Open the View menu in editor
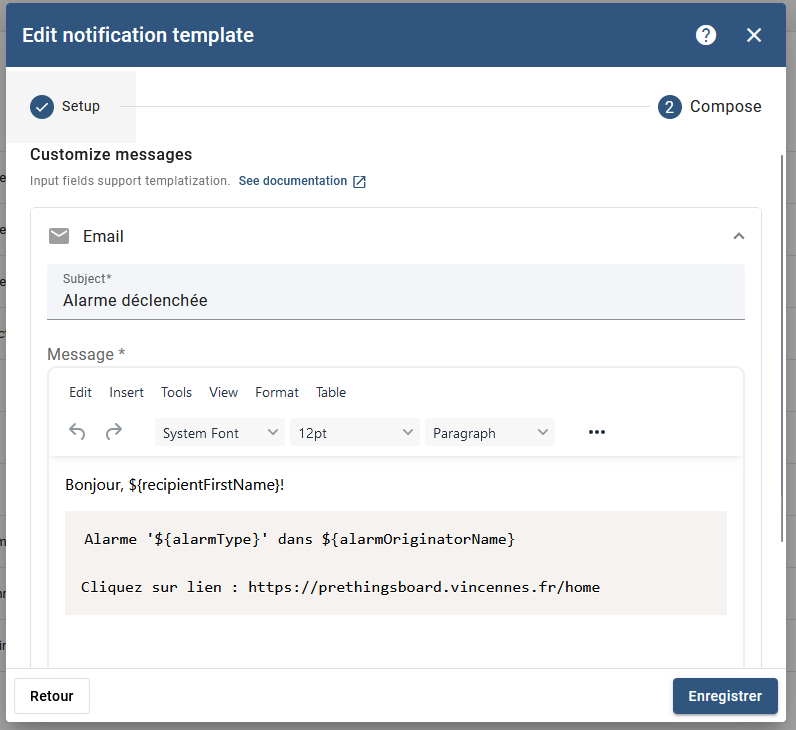 pyautogui.click(x=223, y=392)
